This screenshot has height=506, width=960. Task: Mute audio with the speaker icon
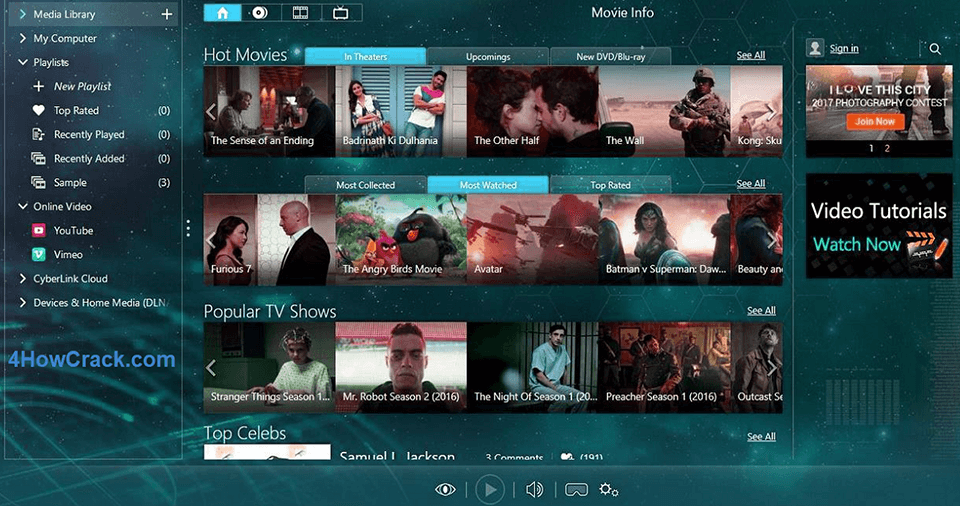click(535, 489)
